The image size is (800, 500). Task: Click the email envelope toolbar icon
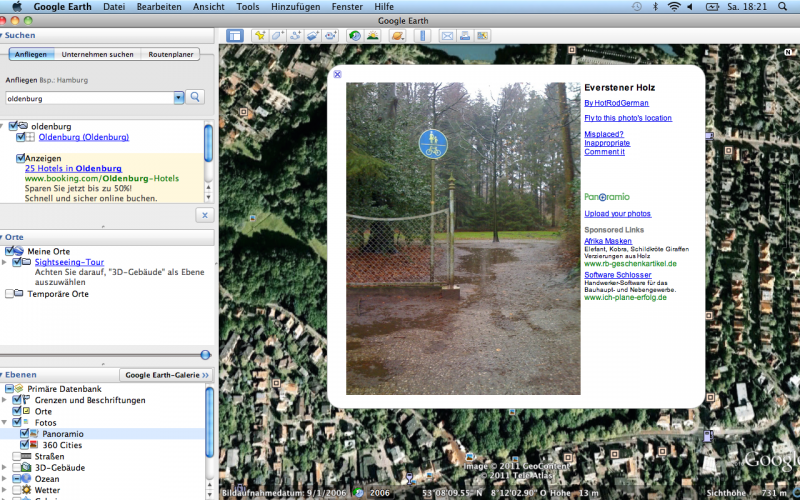pyautogui.click(x=447, y=36)
